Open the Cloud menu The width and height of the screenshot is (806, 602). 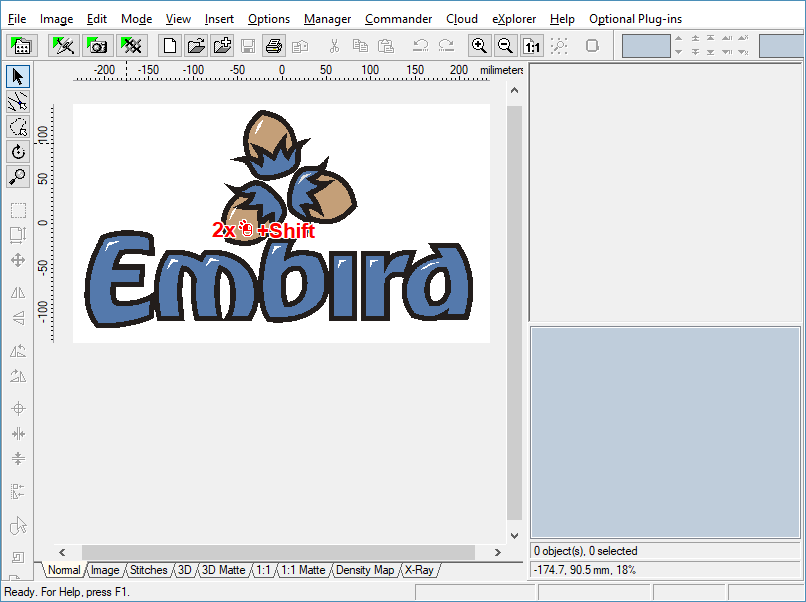pos(462,19)
